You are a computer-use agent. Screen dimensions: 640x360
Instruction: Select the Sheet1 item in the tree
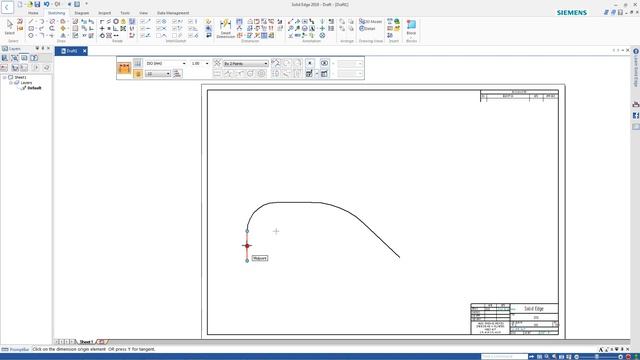pyautogui.click(x=20, y=77)
